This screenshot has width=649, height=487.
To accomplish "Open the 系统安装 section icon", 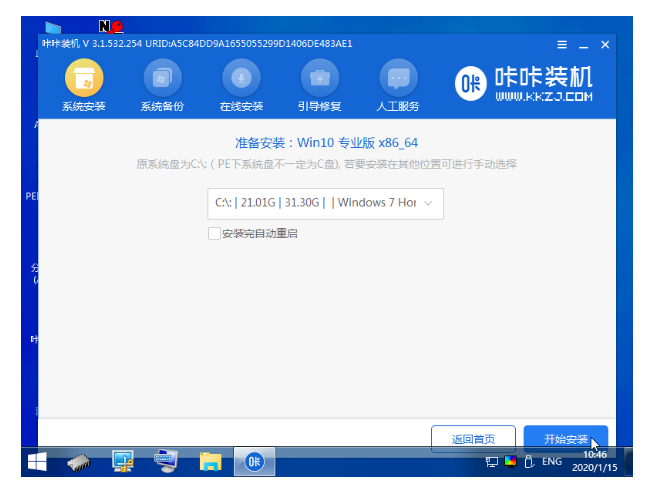I will pos(84,78).
